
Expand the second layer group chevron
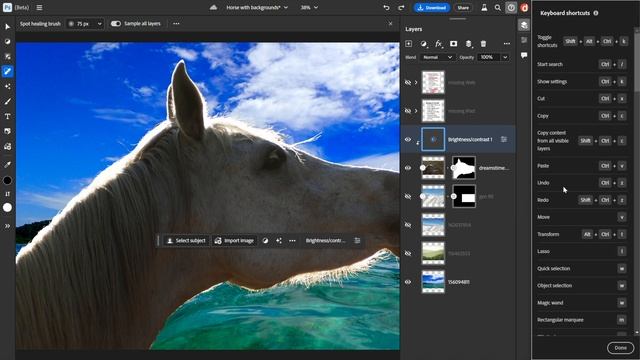coord(416,111)
